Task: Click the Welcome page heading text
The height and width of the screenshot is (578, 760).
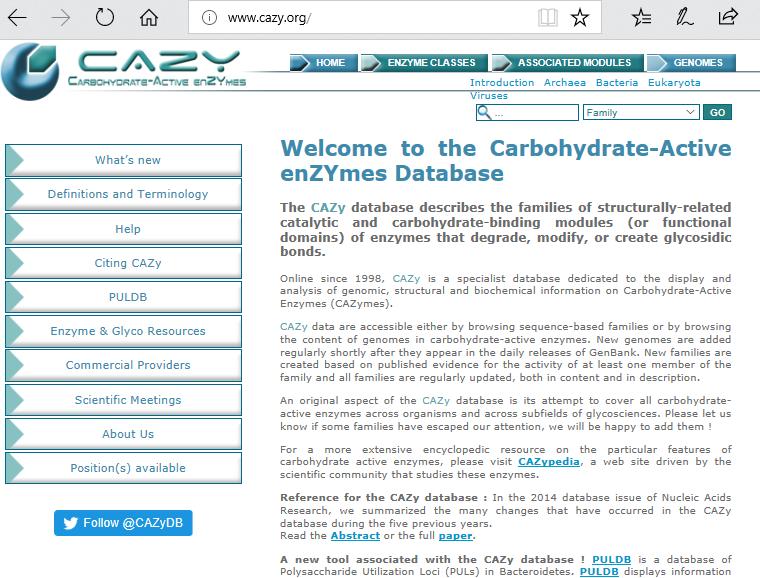Action: pos(506,161)
